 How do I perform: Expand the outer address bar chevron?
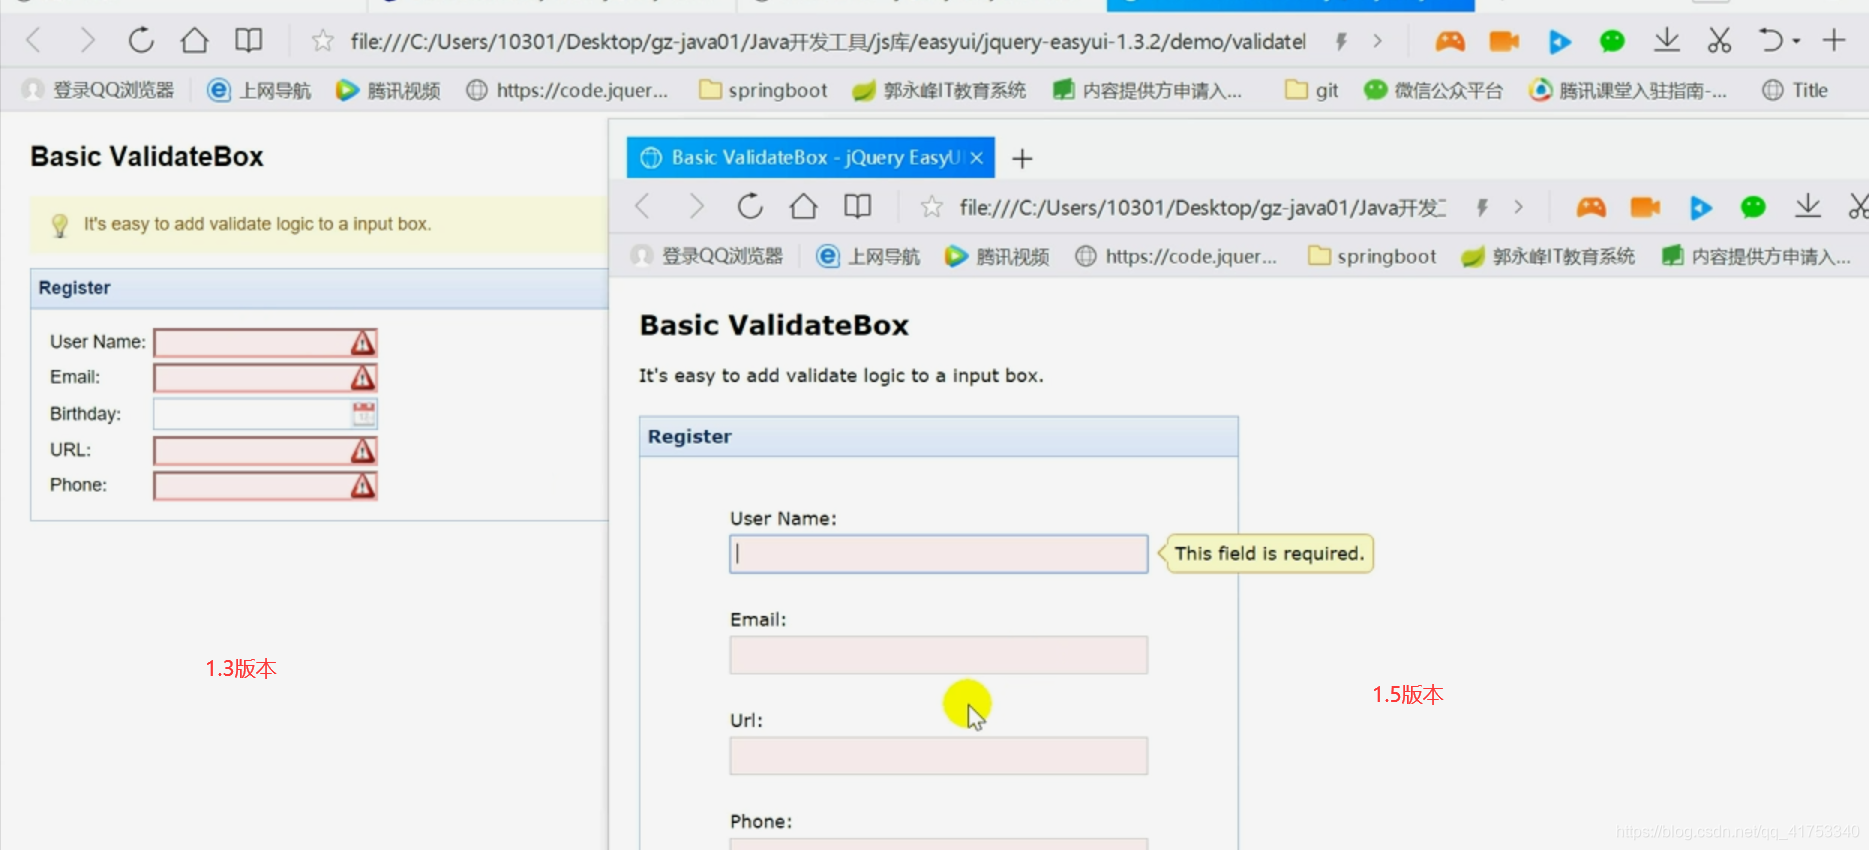pos(1377,41)
